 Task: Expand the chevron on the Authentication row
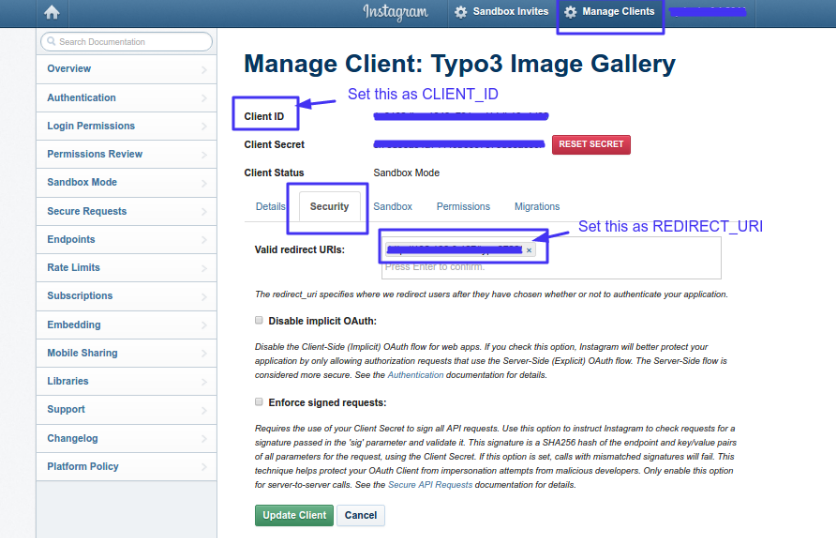[204, 98]
